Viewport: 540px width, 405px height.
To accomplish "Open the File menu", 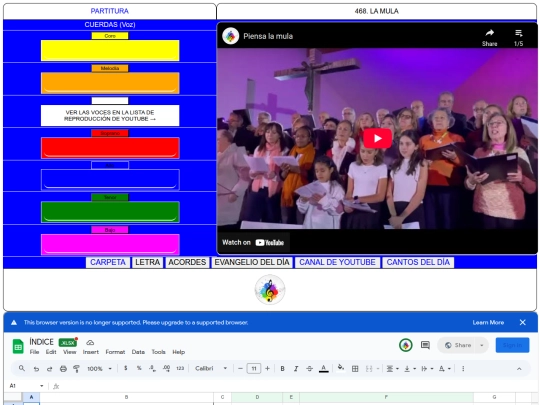I will point(34,352).
